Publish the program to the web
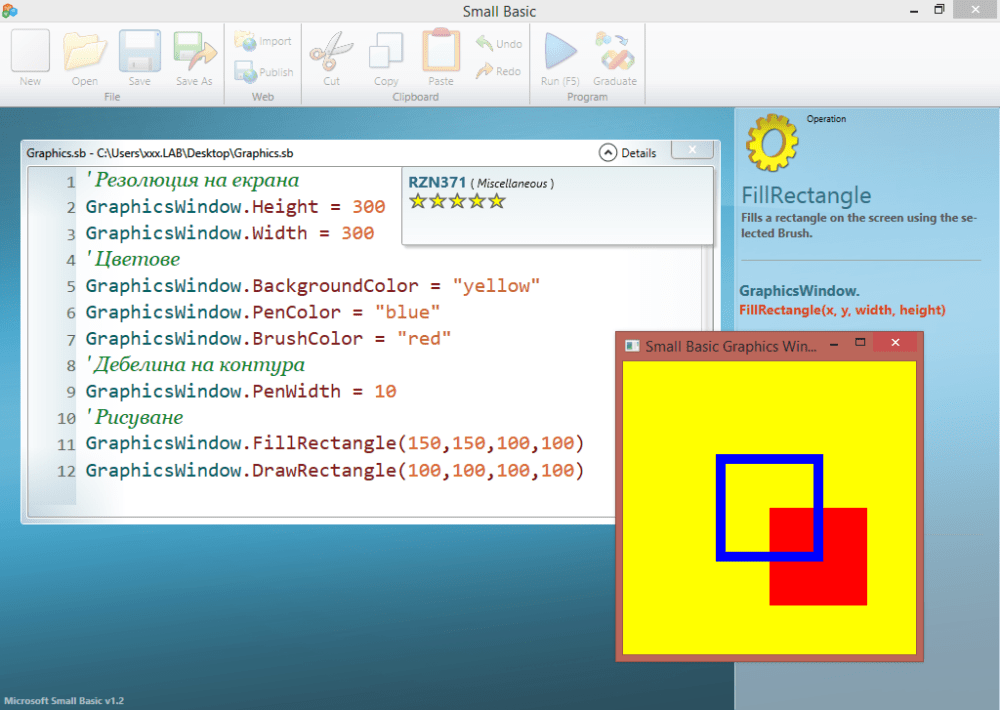 point(263,71)
